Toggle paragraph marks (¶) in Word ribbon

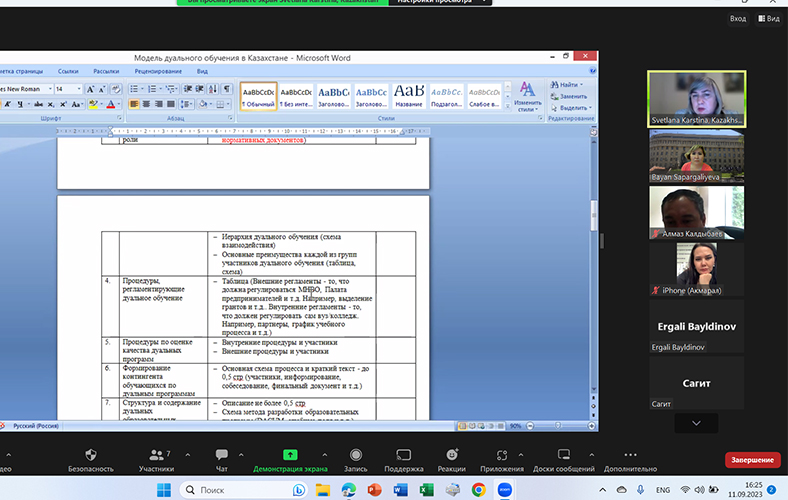click(227, 89)
